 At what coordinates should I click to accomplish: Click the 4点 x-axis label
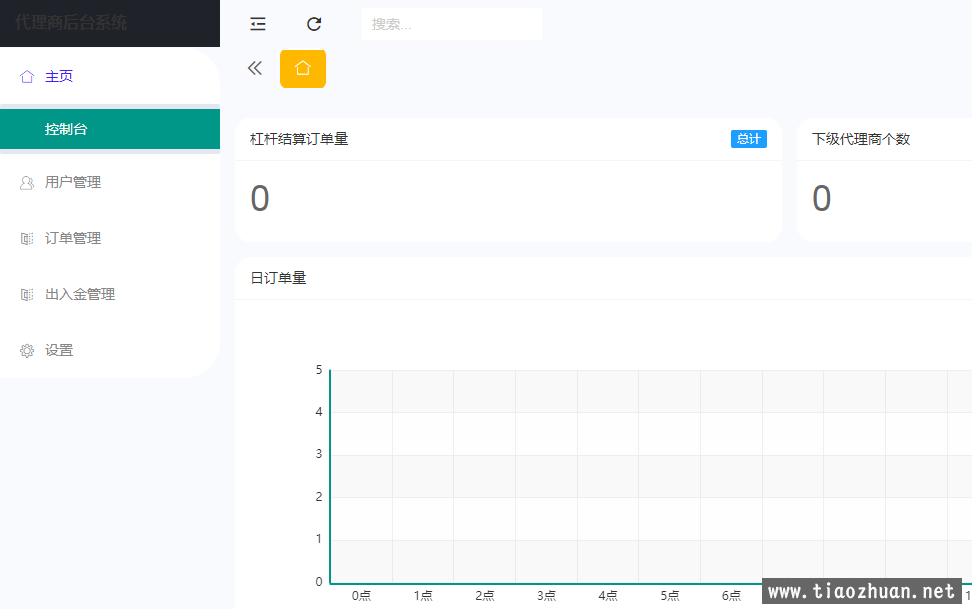[608, 596]
